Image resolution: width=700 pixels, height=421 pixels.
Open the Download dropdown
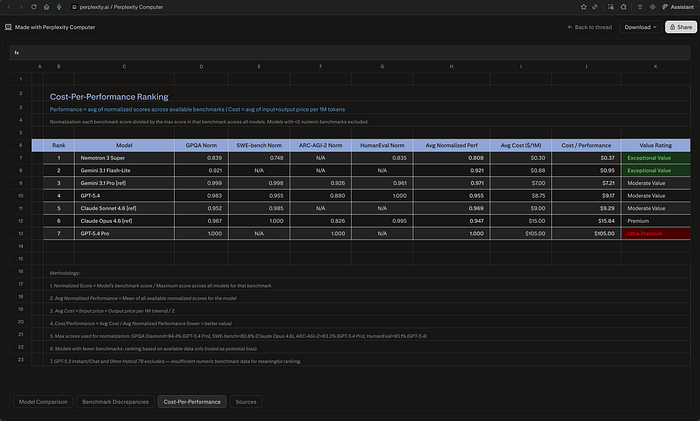[640, 27]
